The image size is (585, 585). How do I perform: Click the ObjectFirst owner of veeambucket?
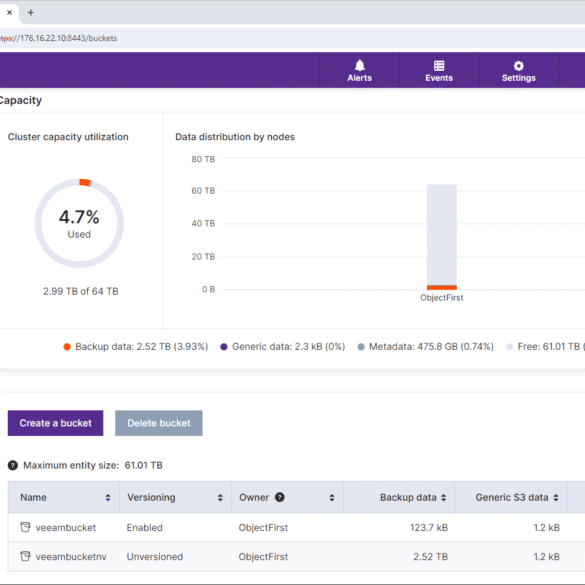(x=263, y=528)
